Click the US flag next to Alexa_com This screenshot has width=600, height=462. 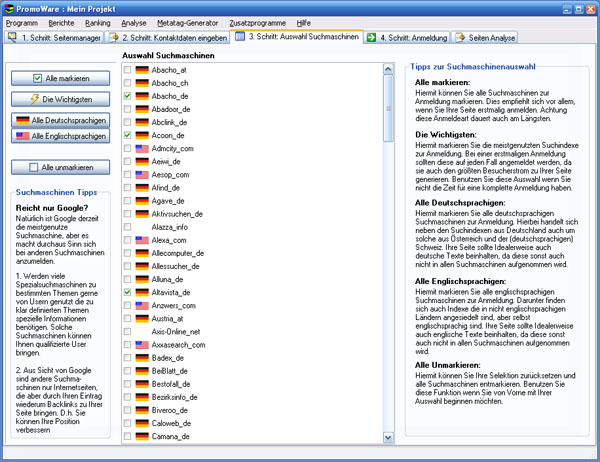coord(142,240)
